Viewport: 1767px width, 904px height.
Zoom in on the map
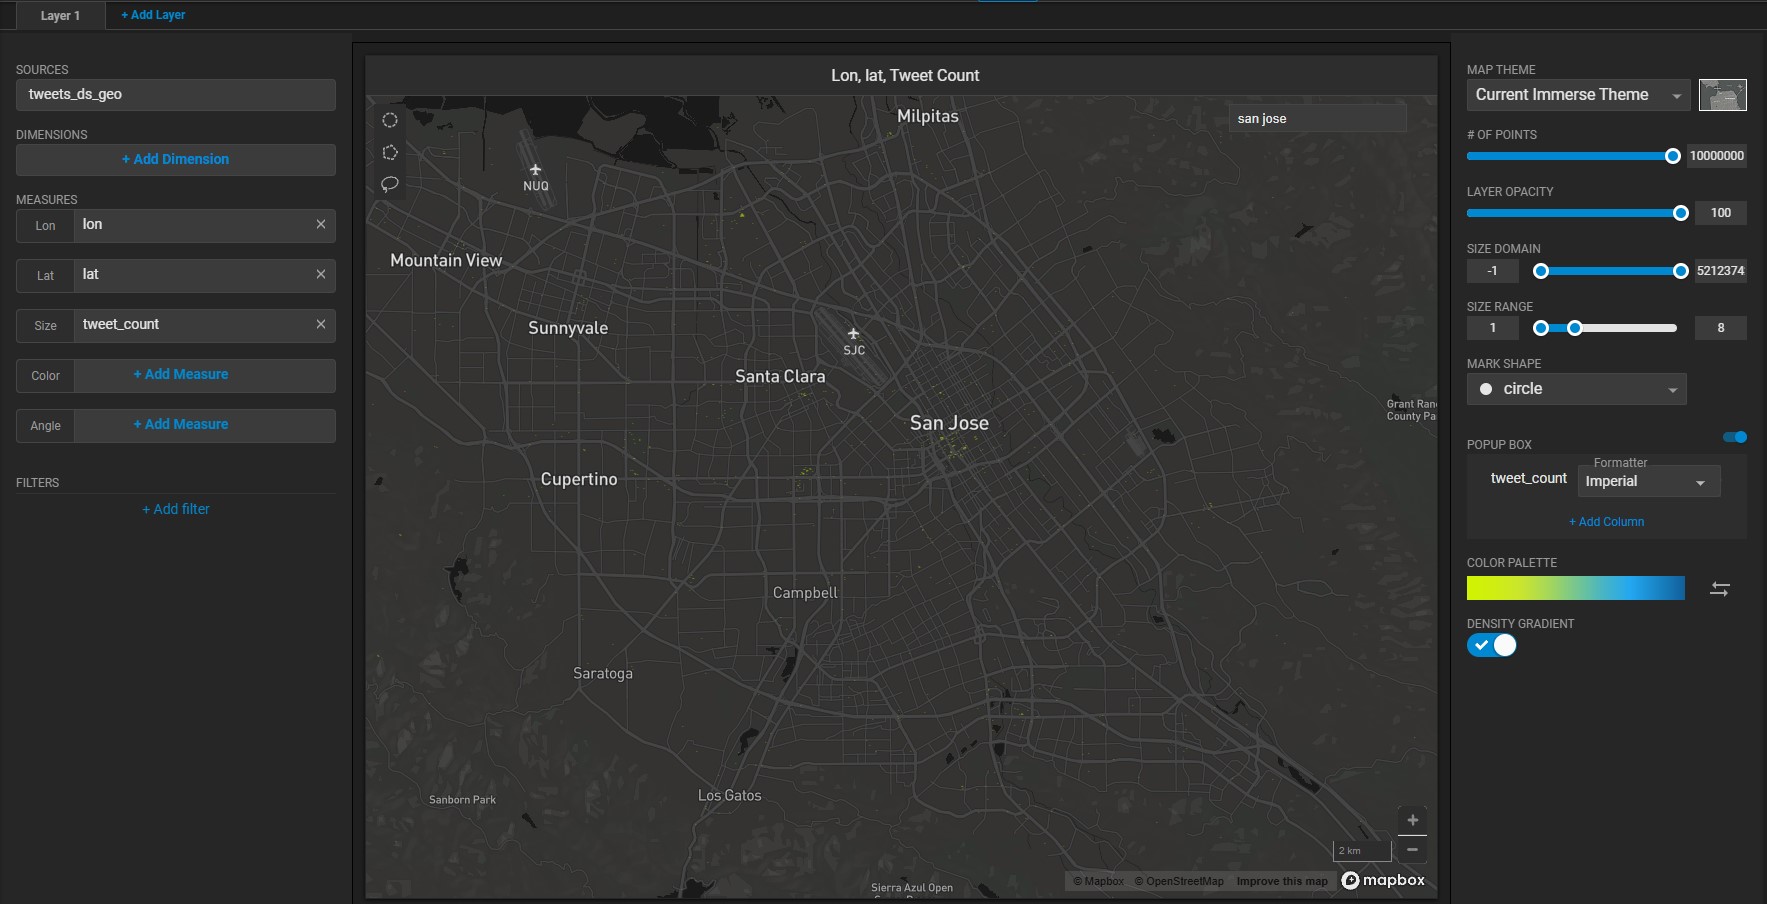[x=1412, y=820]
